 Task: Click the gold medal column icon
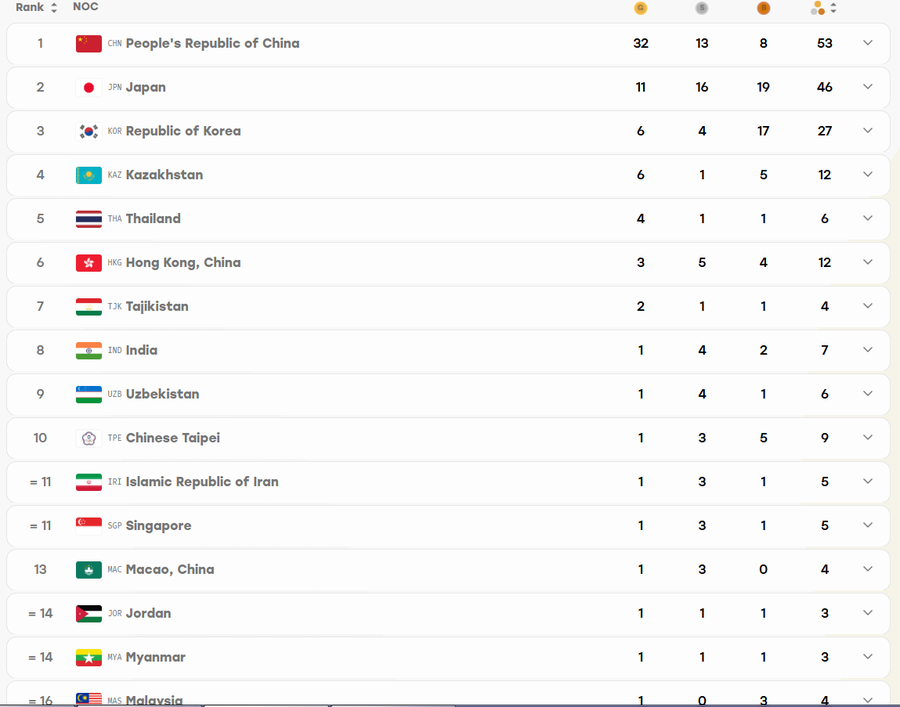(641, 8)
